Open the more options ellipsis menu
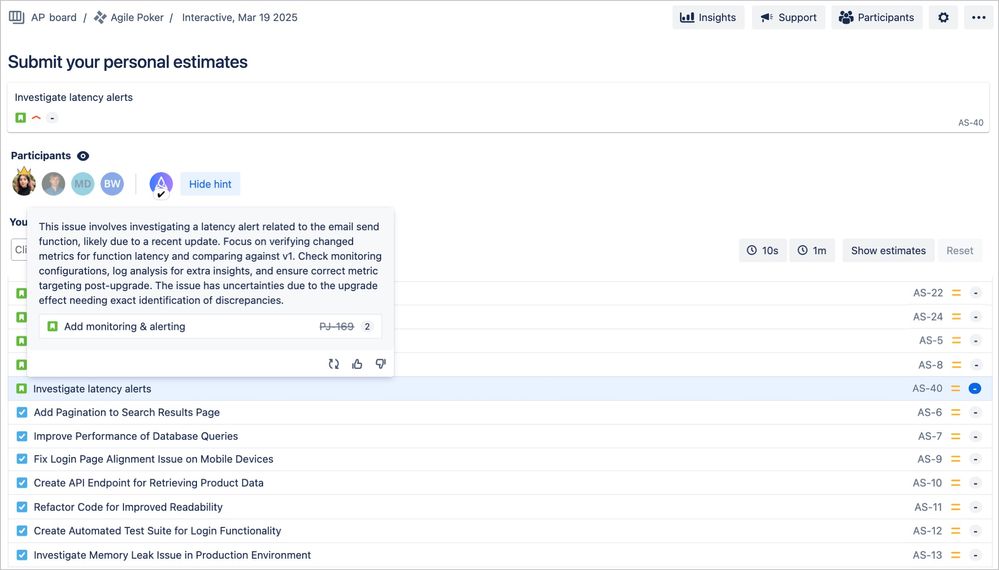Image resolution: width=999 pixels, height=570 pixels. [x=979, y=18]
